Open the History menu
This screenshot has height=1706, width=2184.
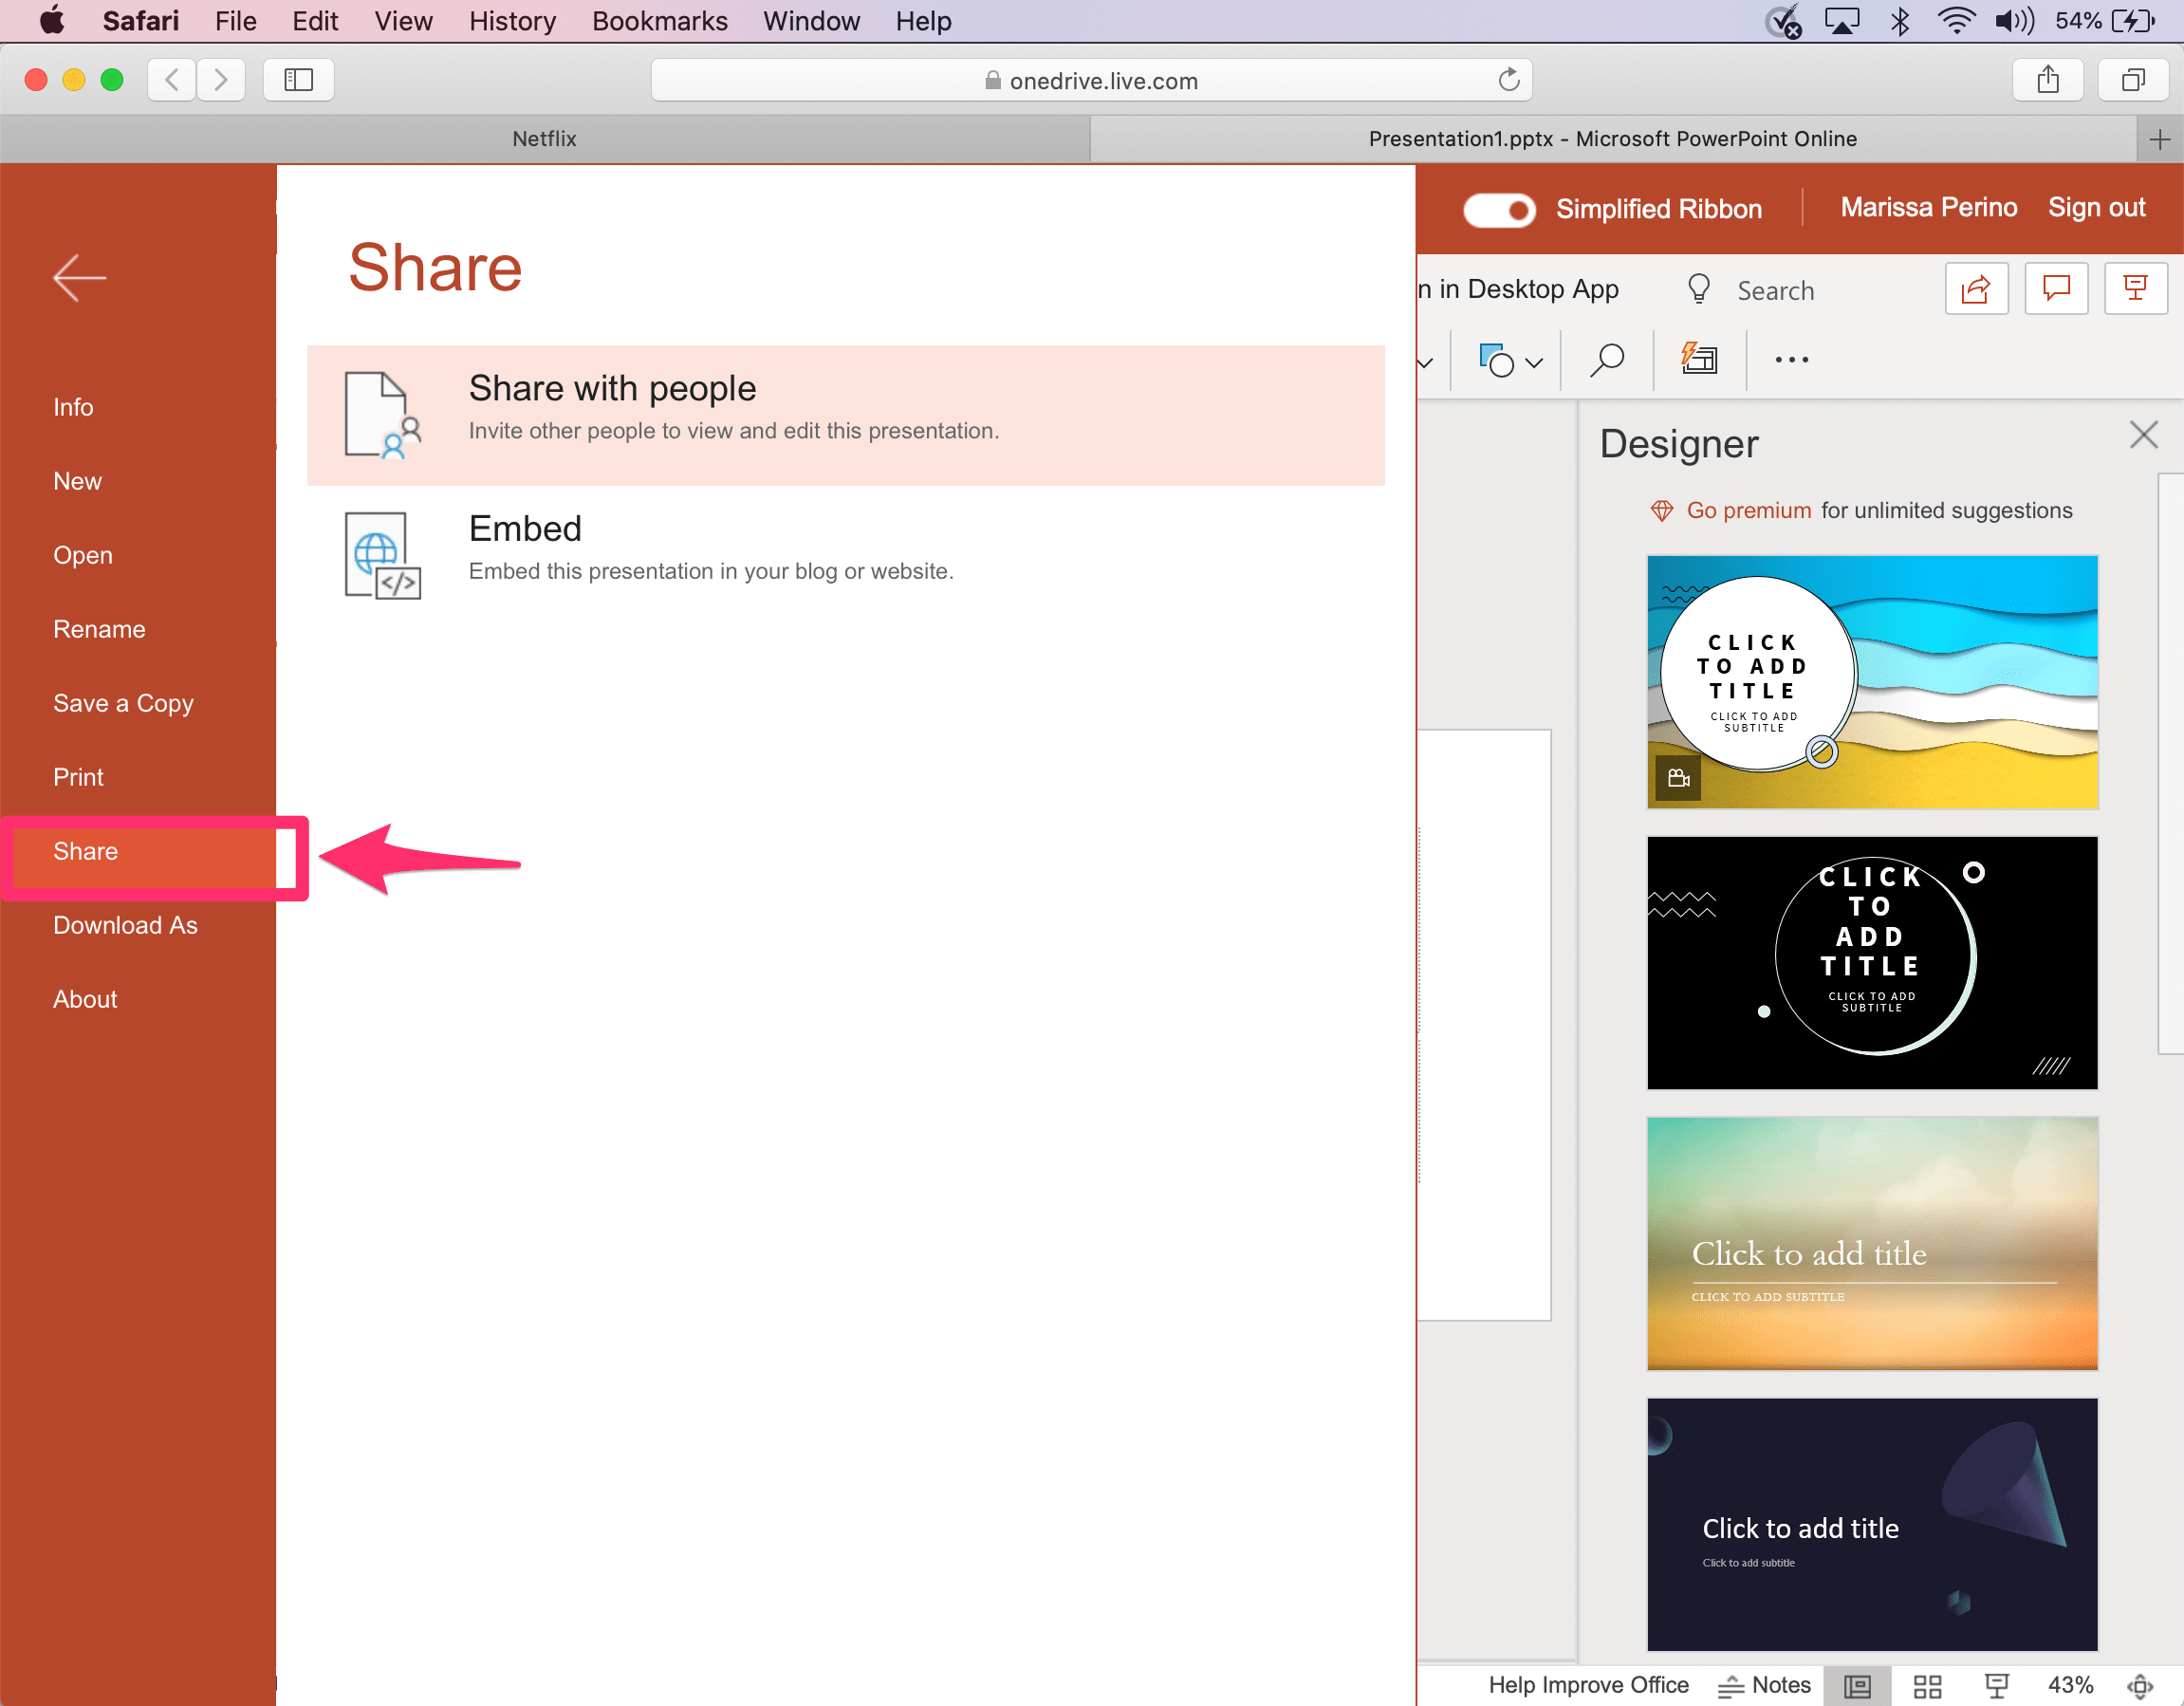pyautogui.click(x=512, y=21)
